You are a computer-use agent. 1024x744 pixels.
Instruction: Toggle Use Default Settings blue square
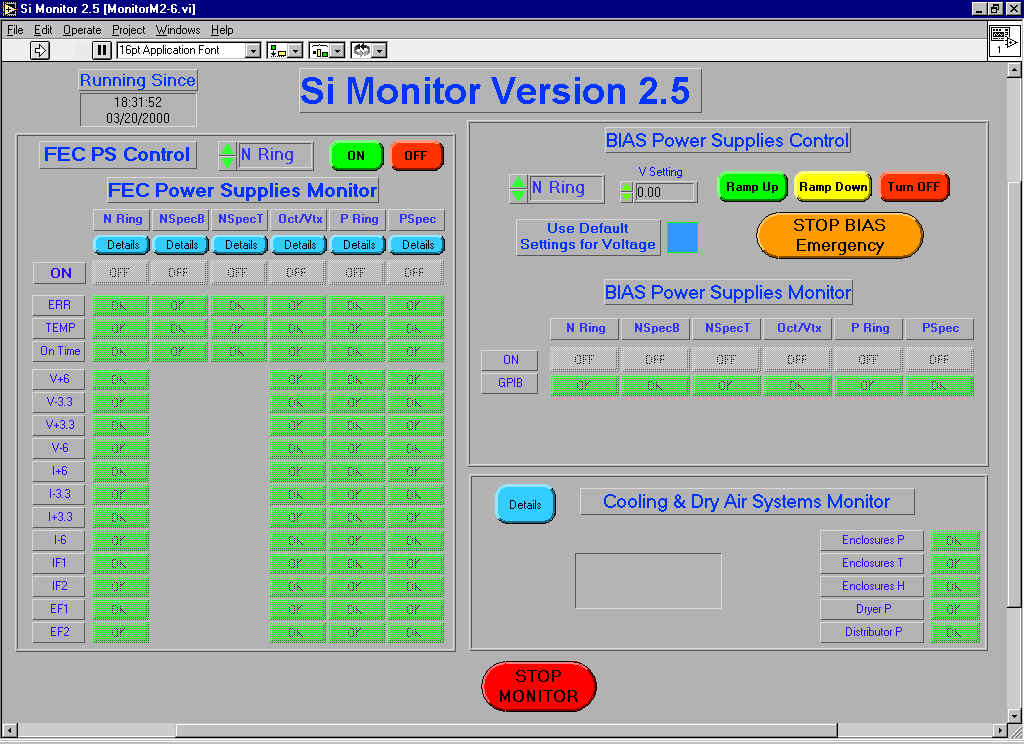pyautogui.click(x=682, y=237)
